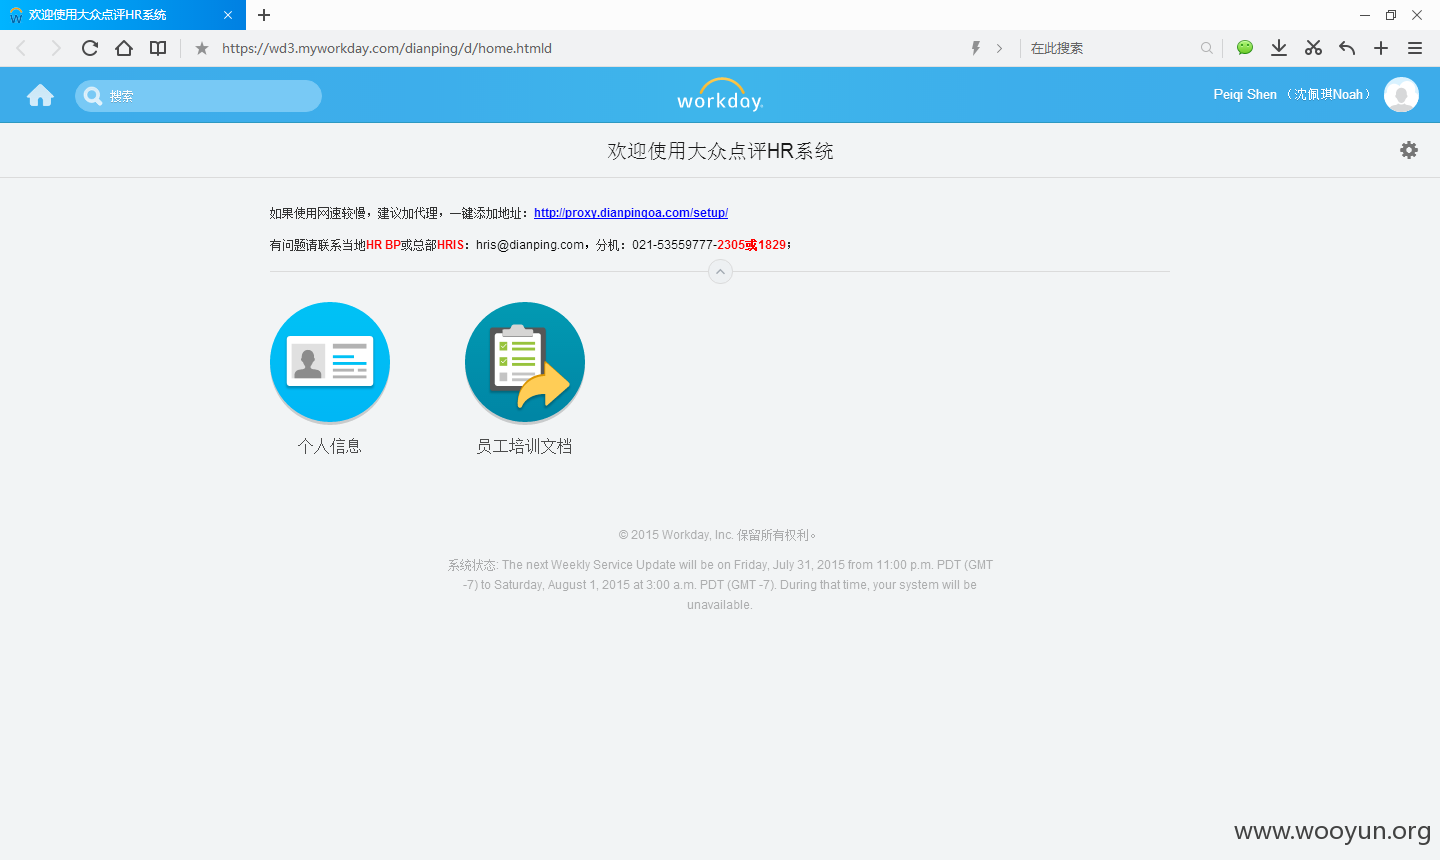1440x860 pixels.
Task: Reload the page with refresh icon
Action: pos(90,48)
